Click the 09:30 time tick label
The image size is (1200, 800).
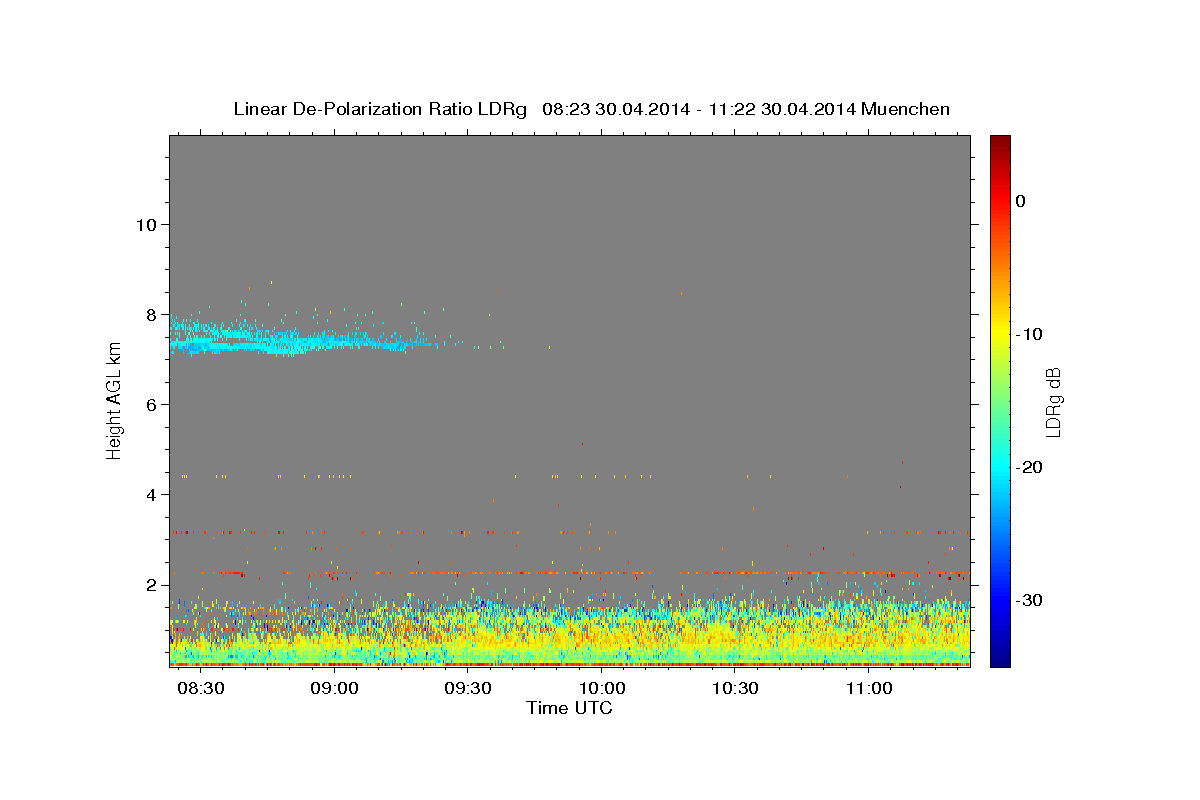pyautogui.click(x=468, y=689)
